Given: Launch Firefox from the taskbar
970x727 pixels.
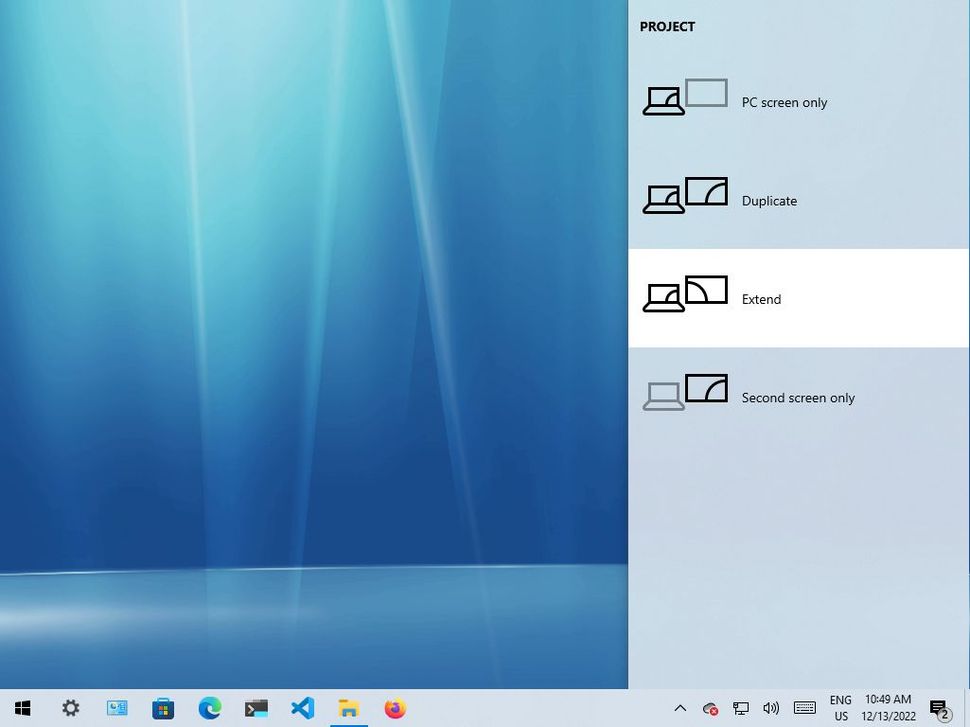Looking at the screenshot, I should (x=395, y=709).
